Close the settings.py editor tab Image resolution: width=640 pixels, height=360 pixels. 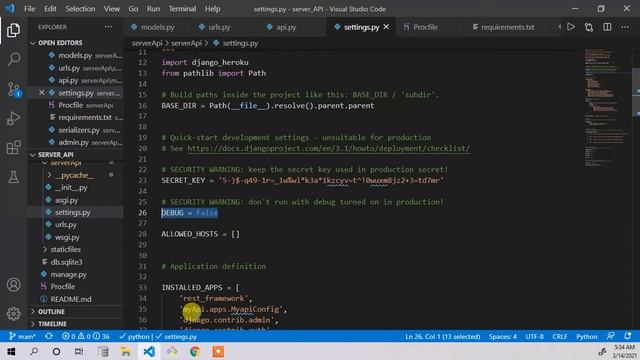(386, 27)
